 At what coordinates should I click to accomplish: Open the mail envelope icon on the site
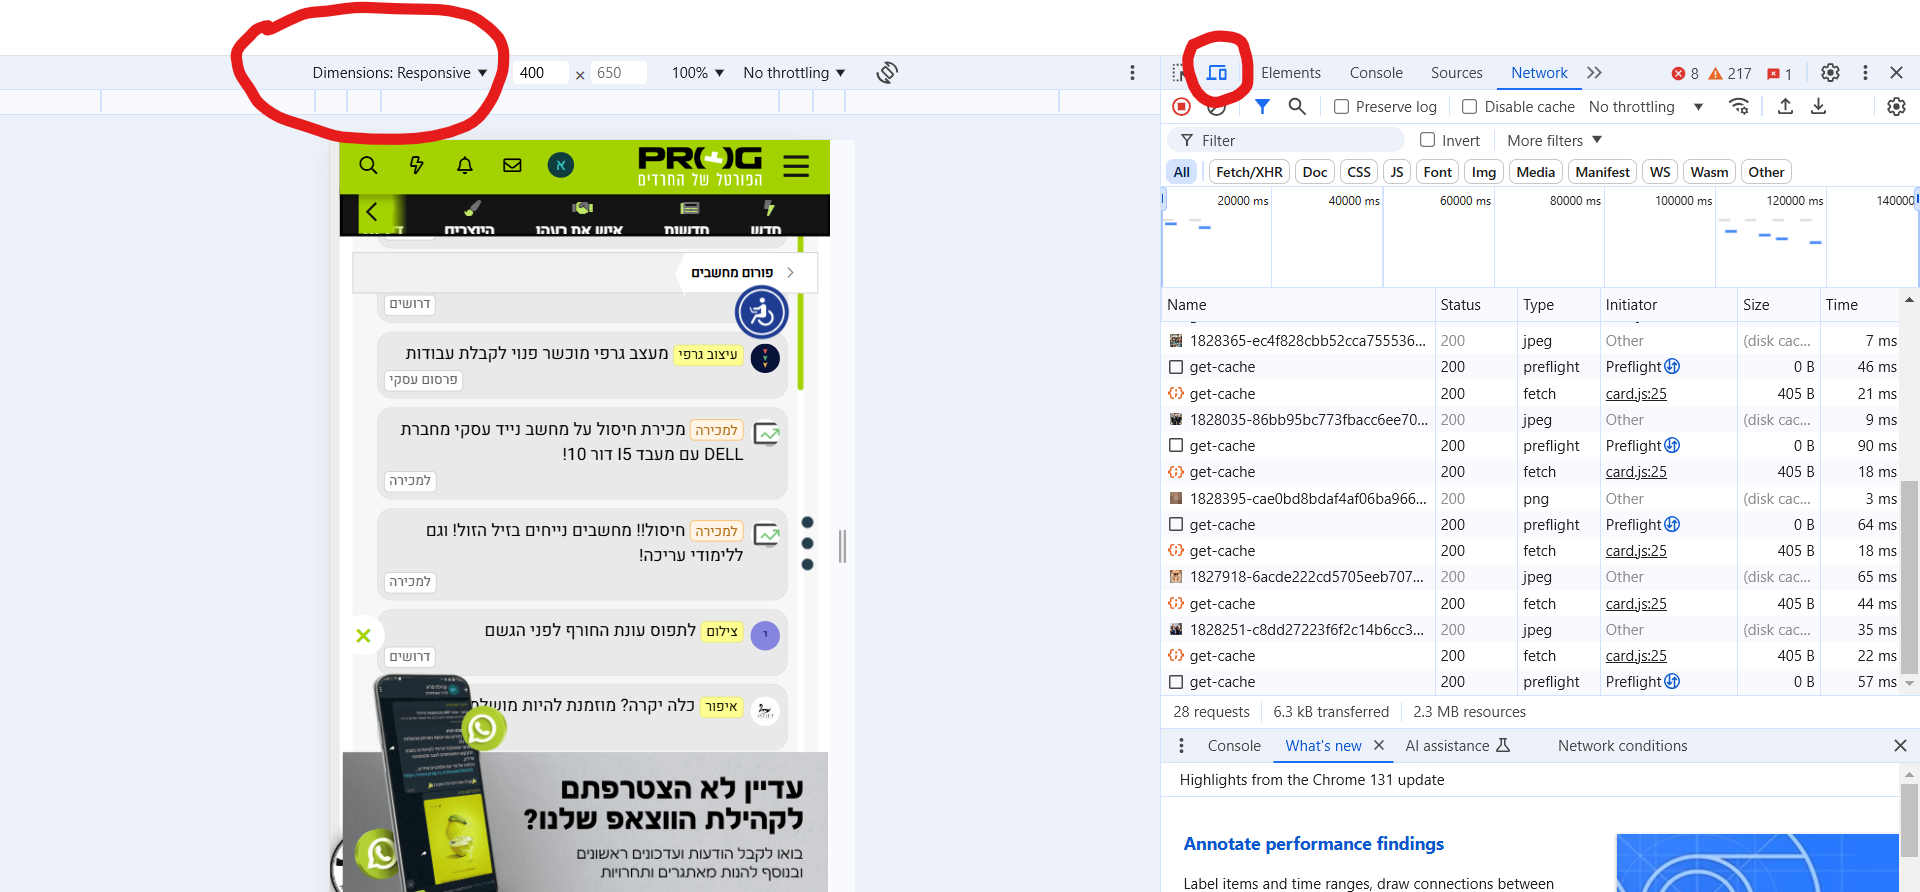512,166
